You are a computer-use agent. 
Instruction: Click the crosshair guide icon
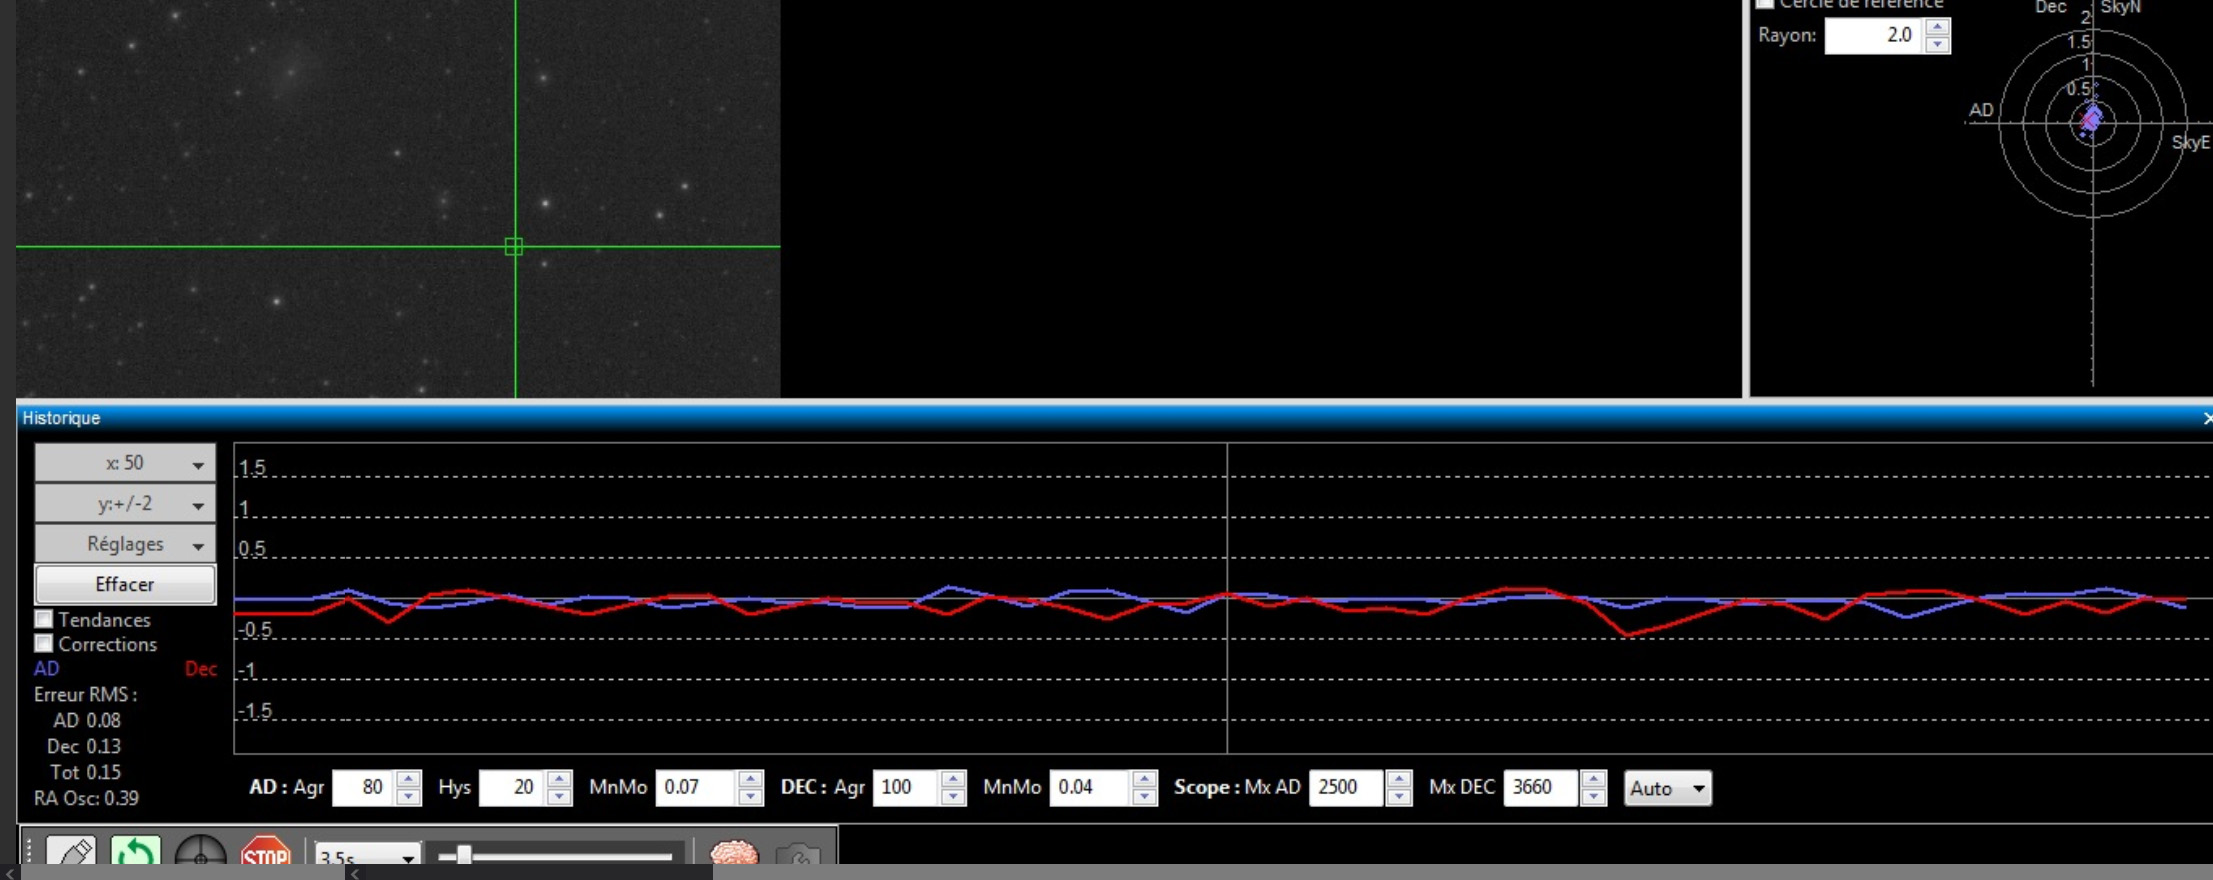pos(200,856)
